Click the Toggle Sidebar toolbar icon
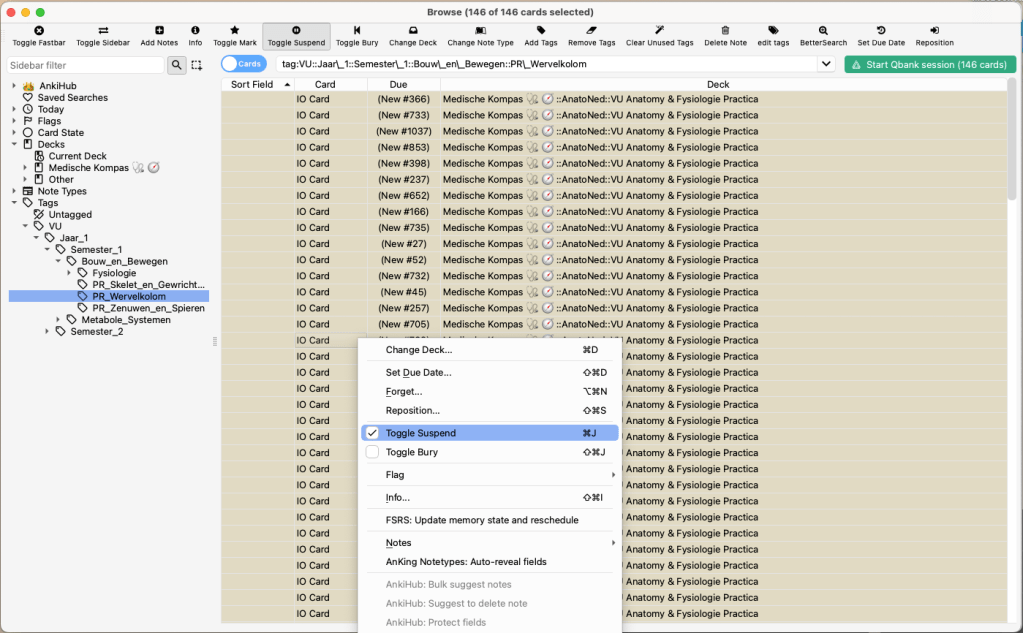This screenshot has width=1023, height=633. point(103,31)
